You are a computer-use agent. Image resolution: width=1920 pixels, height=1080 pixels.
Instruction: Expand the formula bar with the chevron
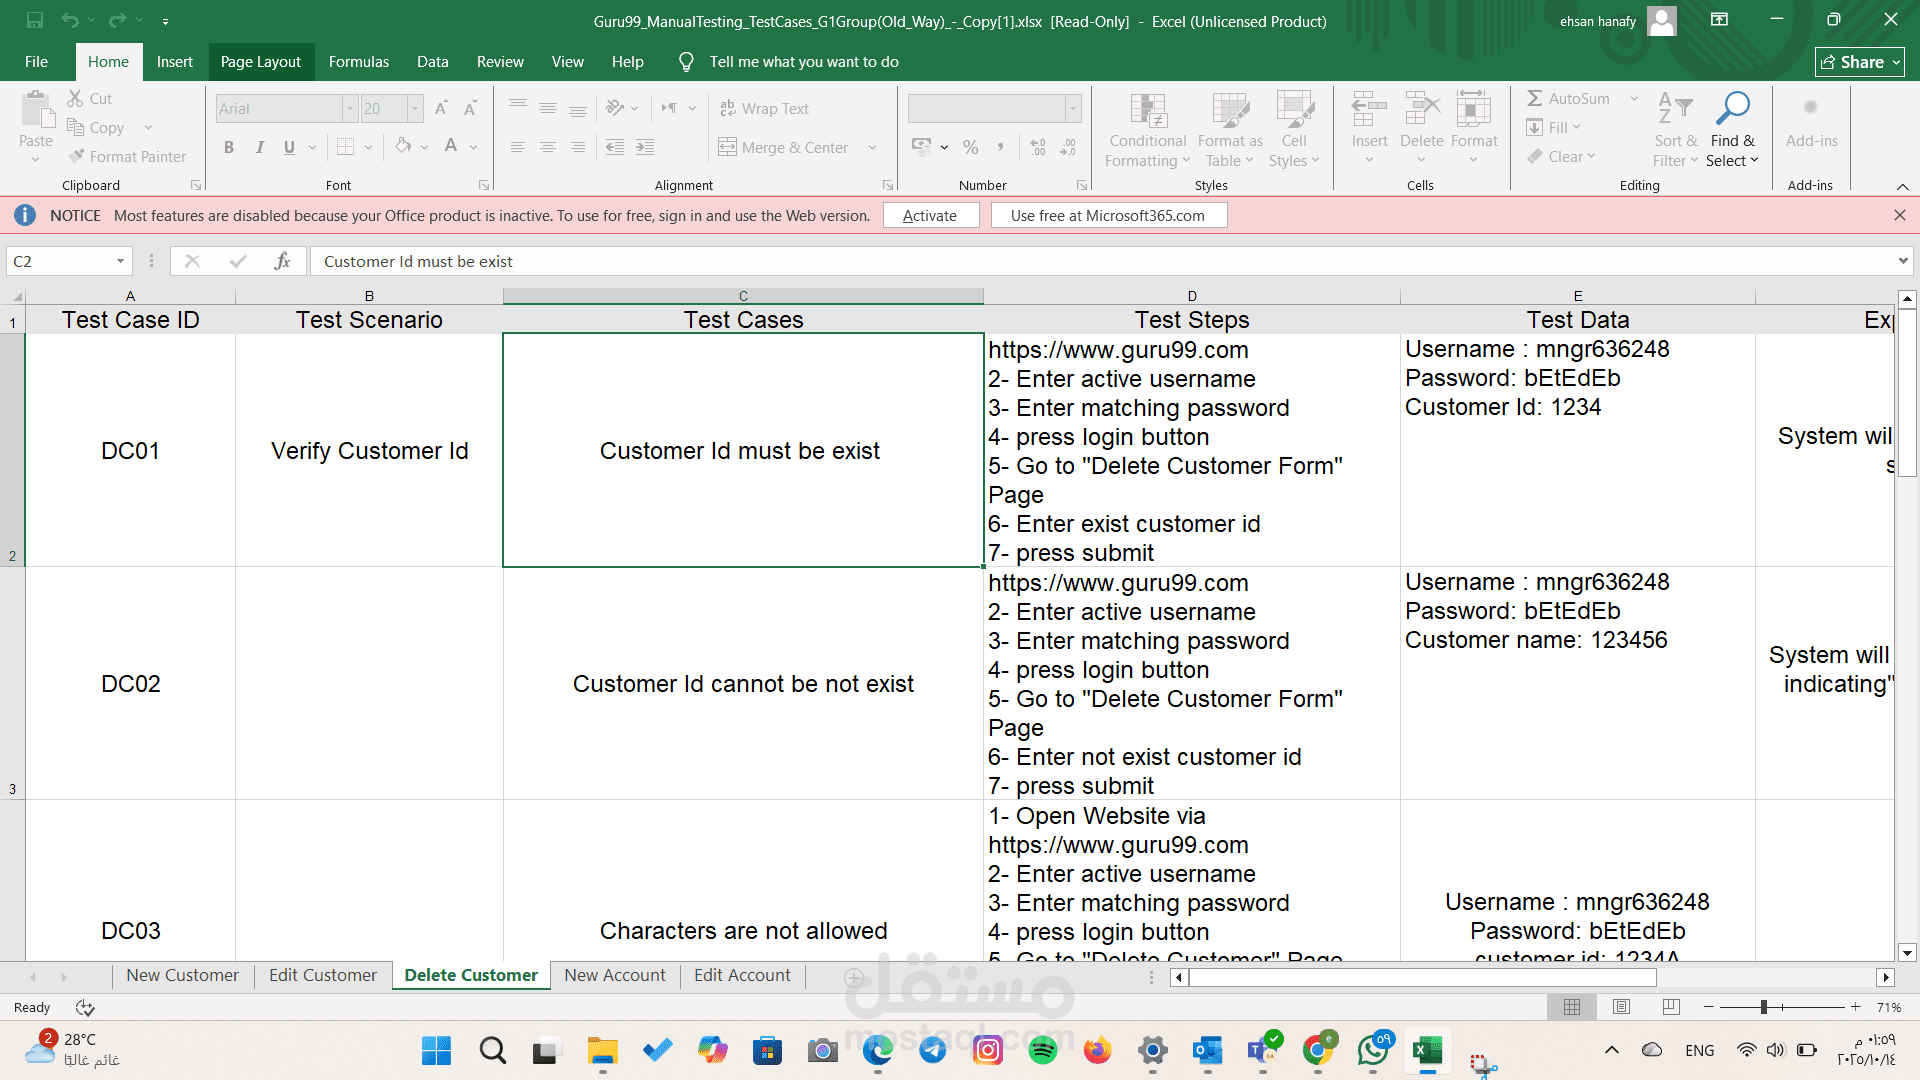pos(1902,261)
